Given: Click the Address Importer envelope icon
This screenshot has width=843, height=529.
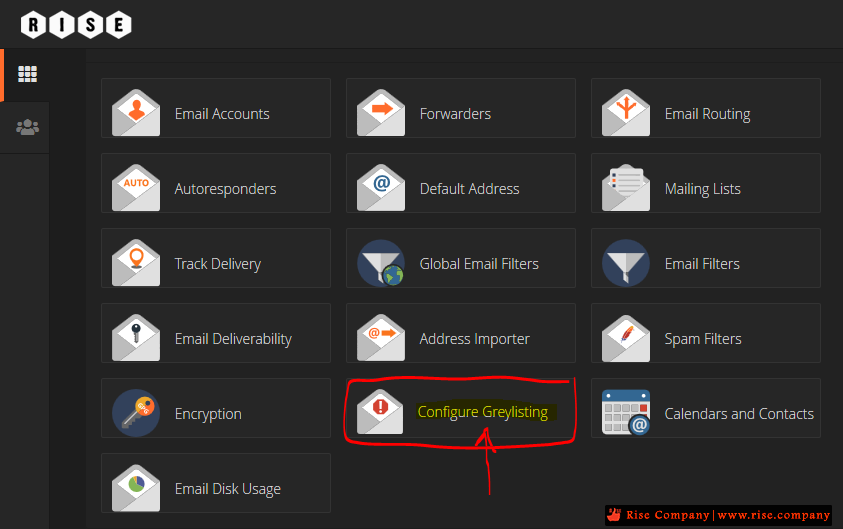Looking at the screenshot, I should [x=381, y=338].
